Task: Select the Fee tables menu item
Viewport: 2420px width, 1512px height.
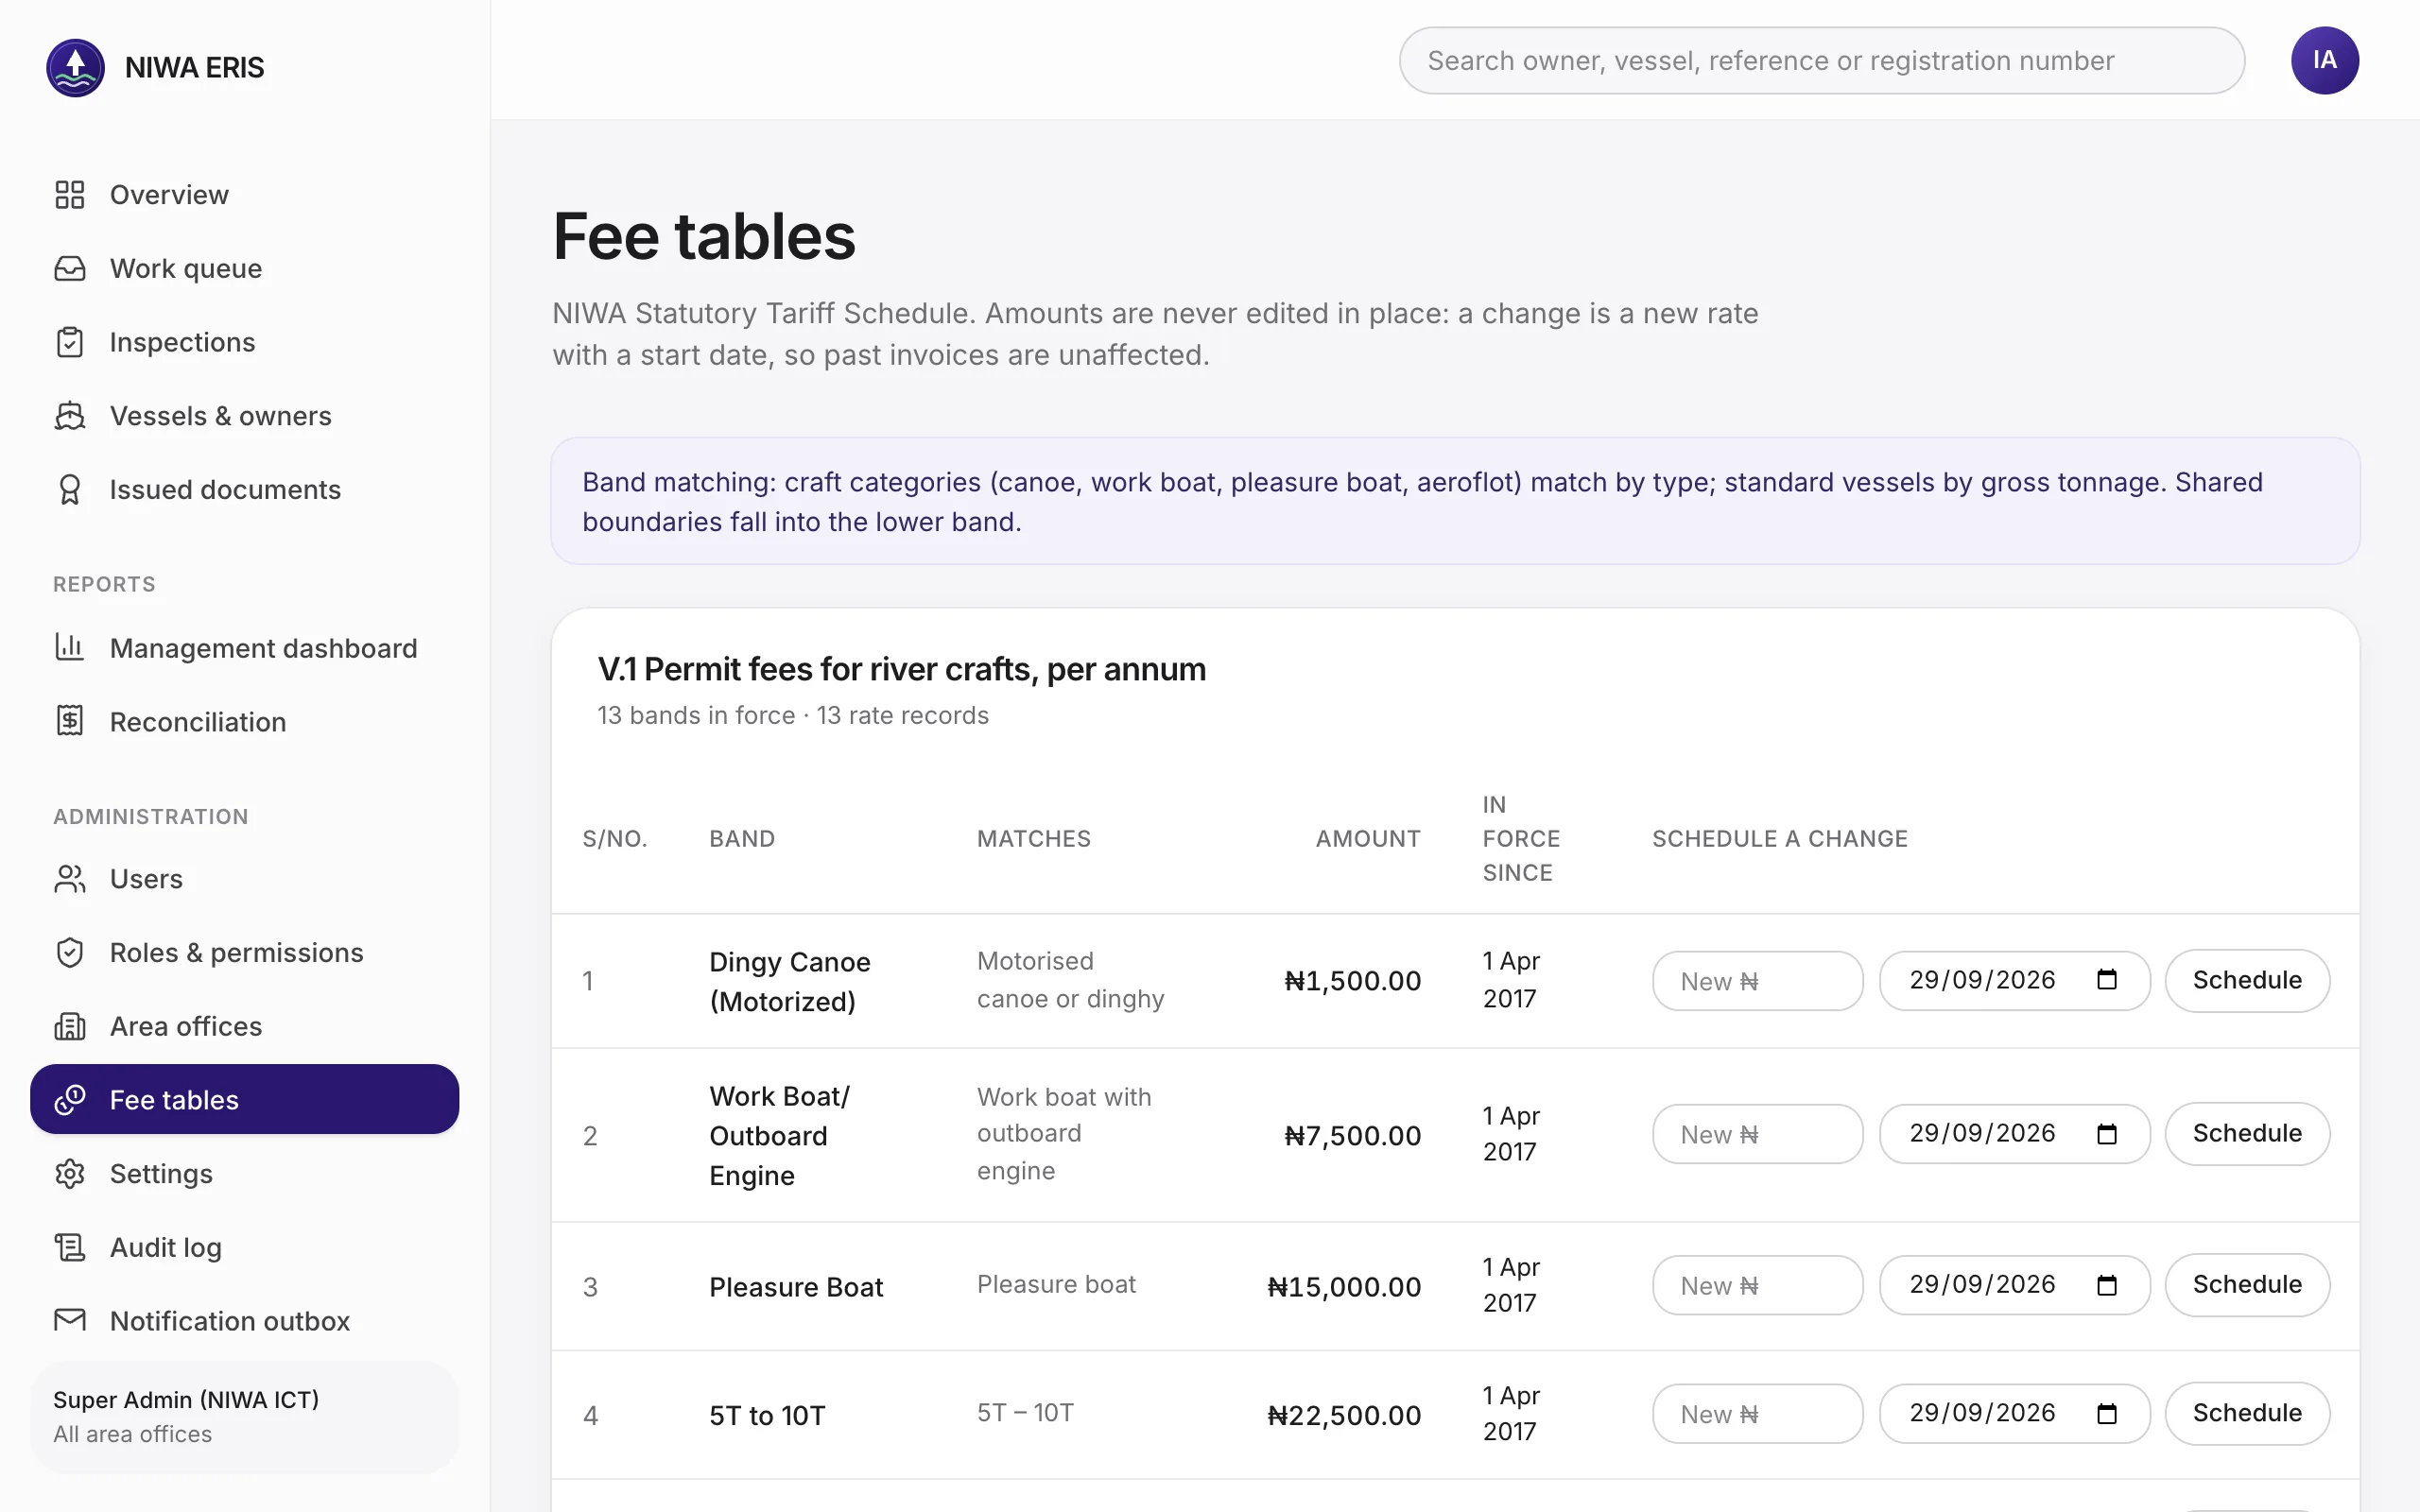Action: click(x=245, y=1100)
